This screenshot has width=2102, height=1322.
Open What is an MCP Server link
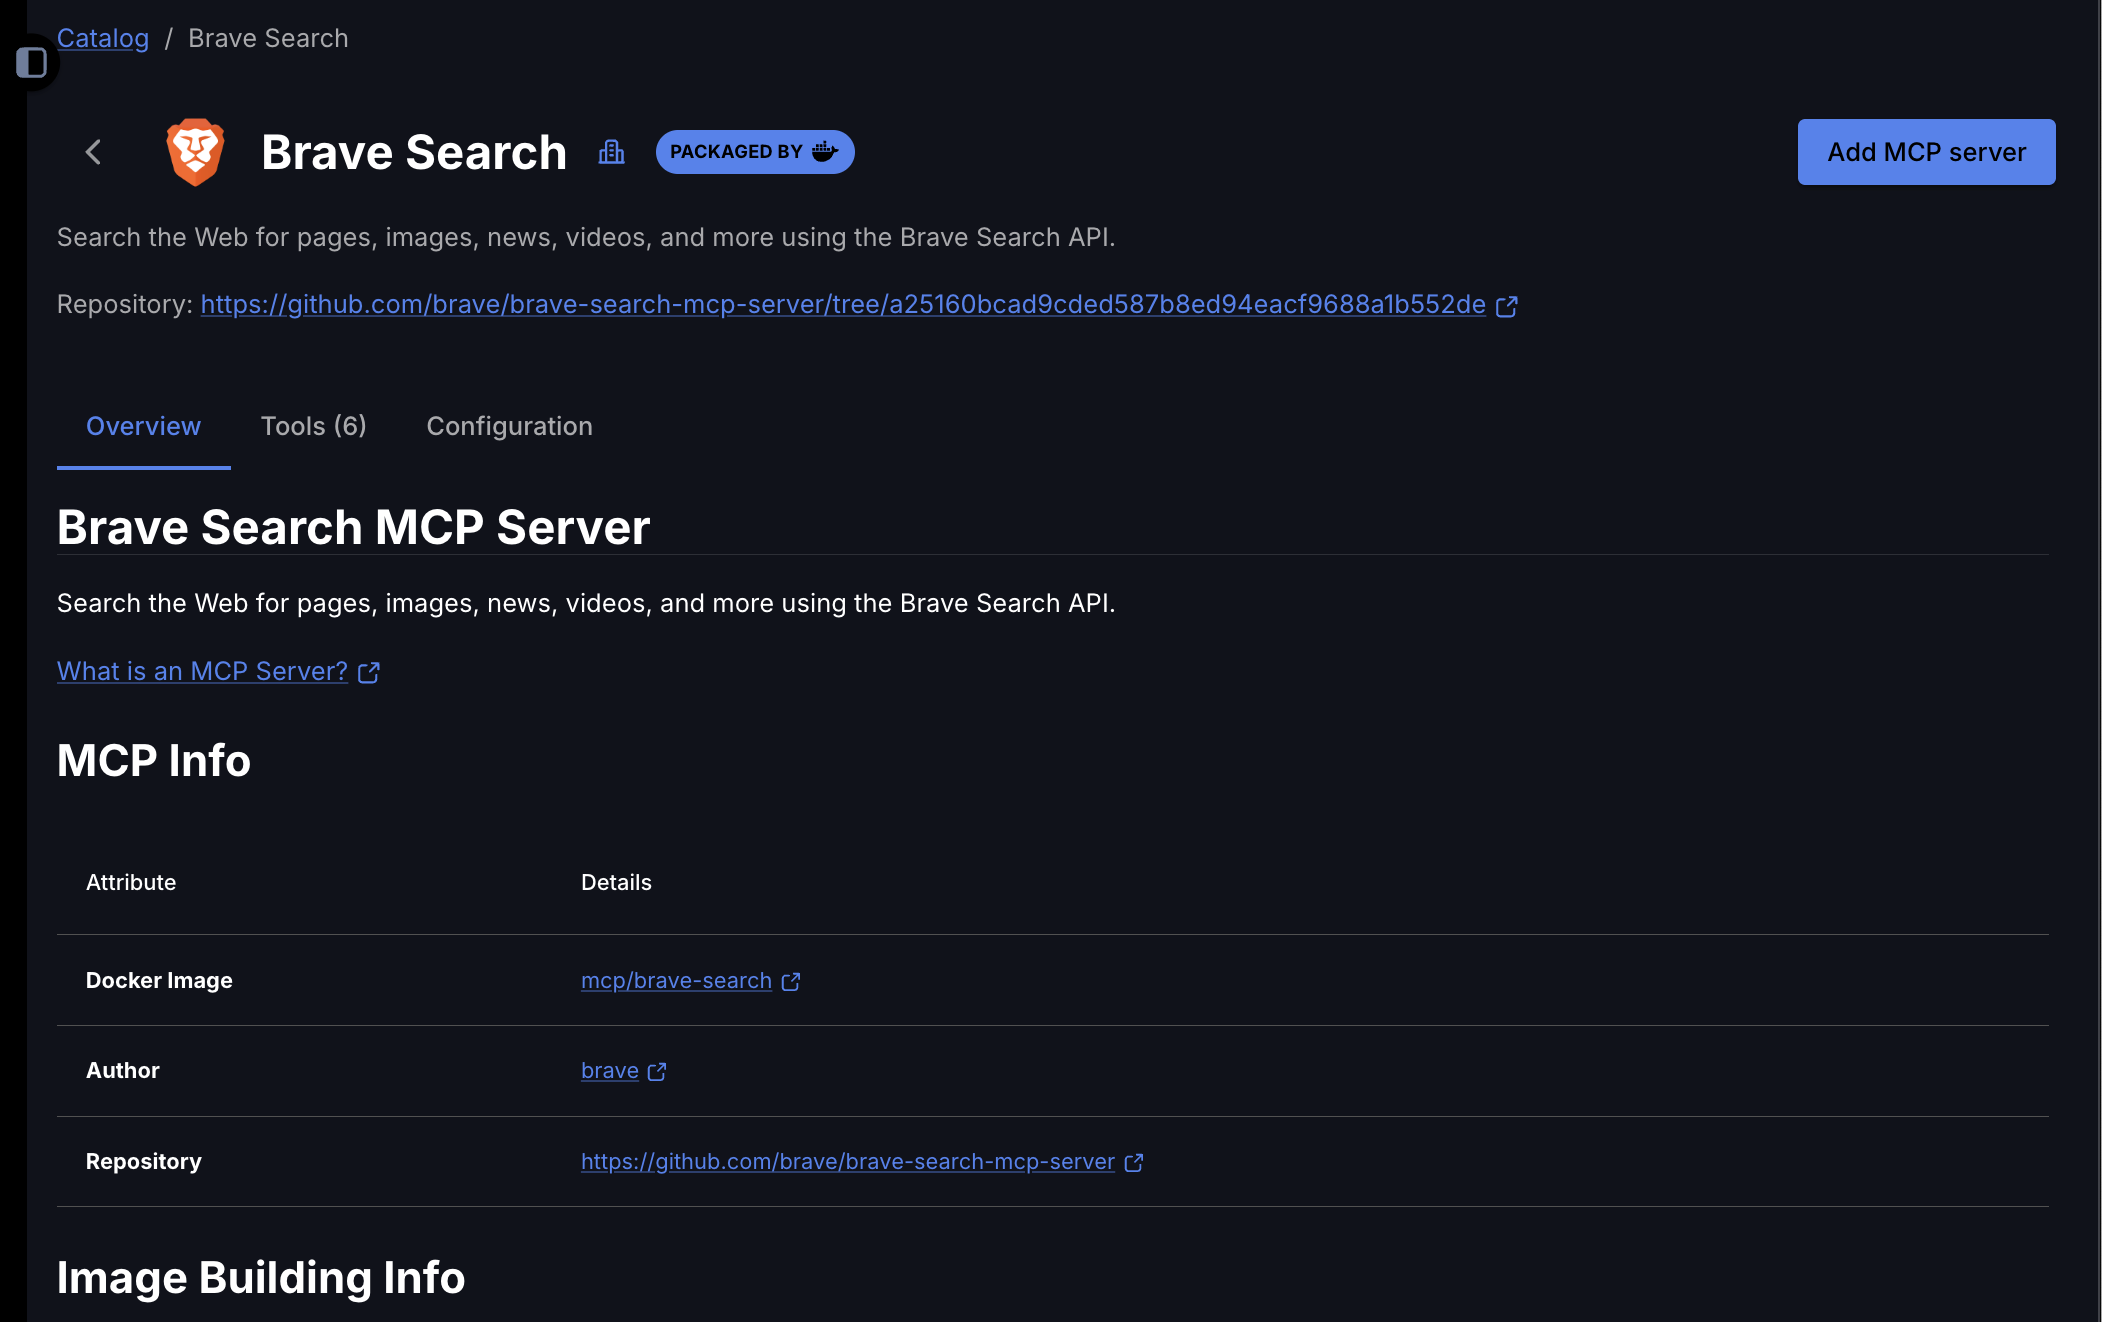(202, 671)
